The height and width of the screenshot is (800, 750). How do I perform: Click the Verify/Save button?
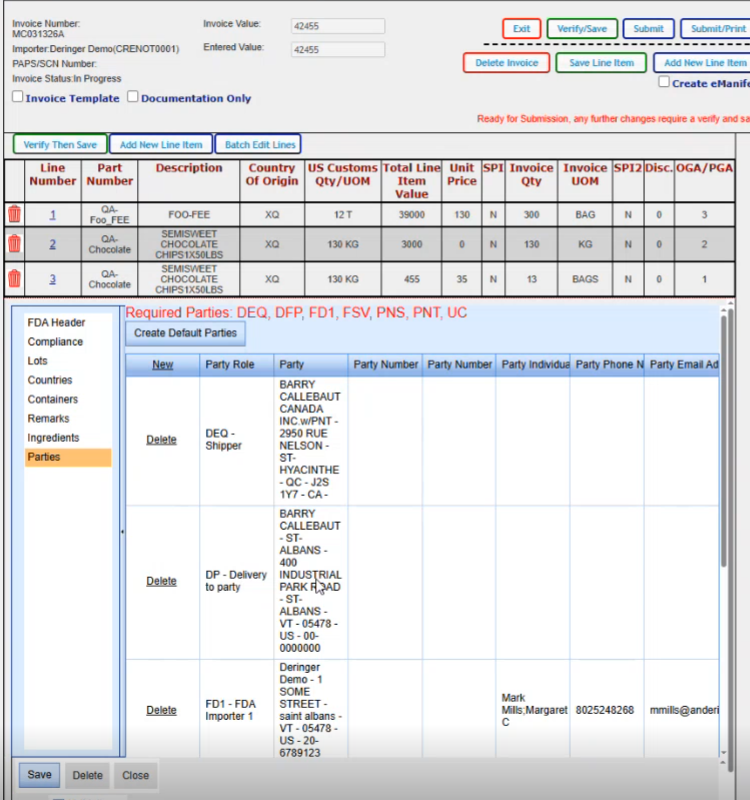tap(581, 29)
